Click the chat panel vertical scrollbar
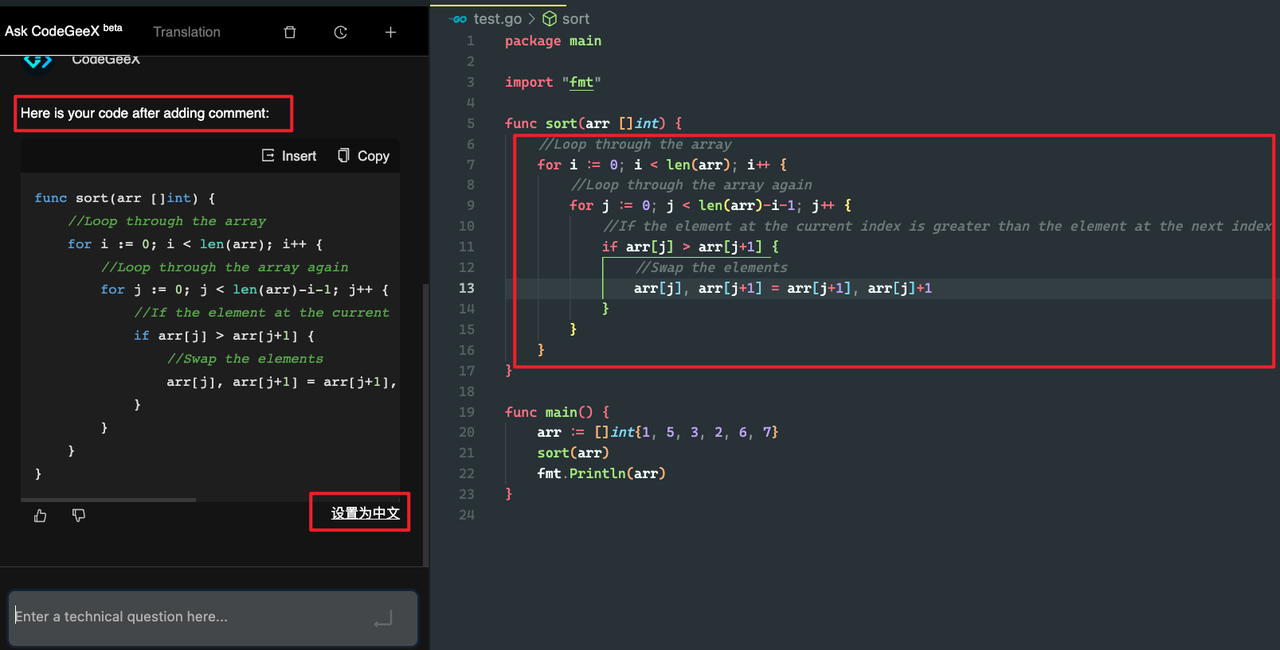Screen dimensions: 1280x650 425,420
